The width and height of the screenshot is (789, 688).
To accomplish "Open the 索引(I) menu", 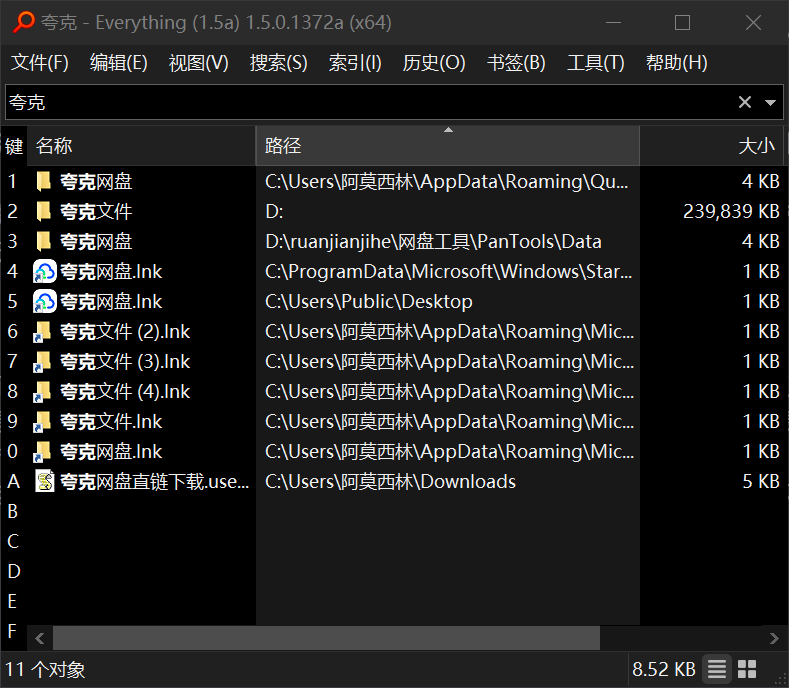I will click(x=355, y=63).
